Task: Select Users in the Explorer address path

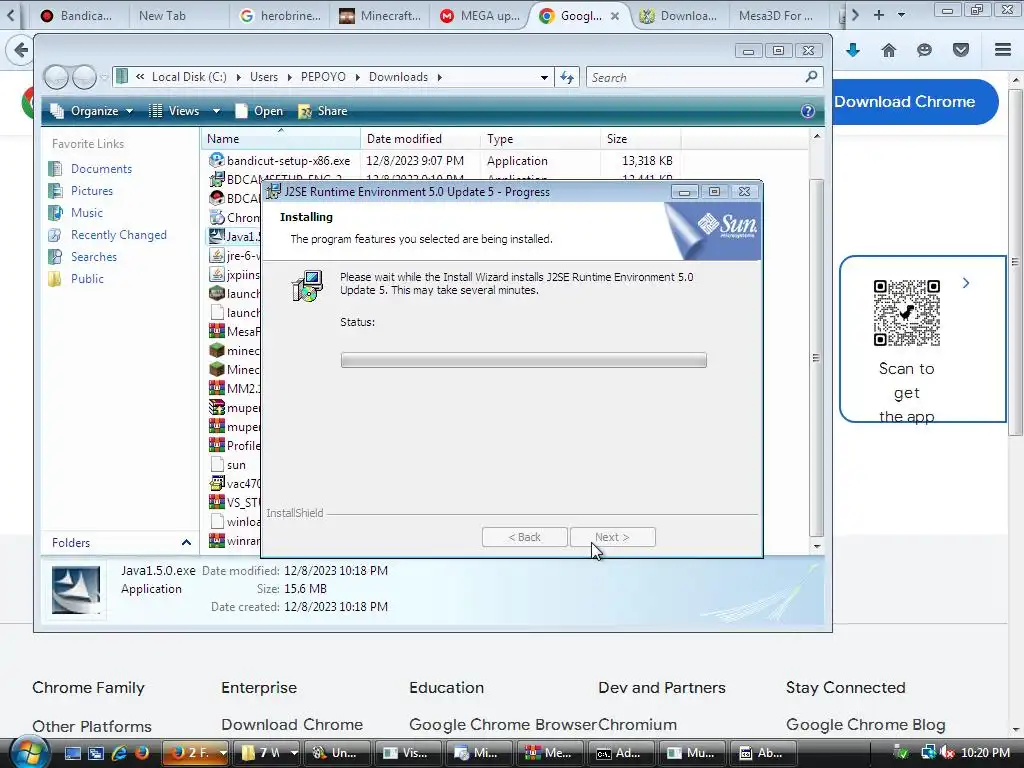Action: [264, 77]
